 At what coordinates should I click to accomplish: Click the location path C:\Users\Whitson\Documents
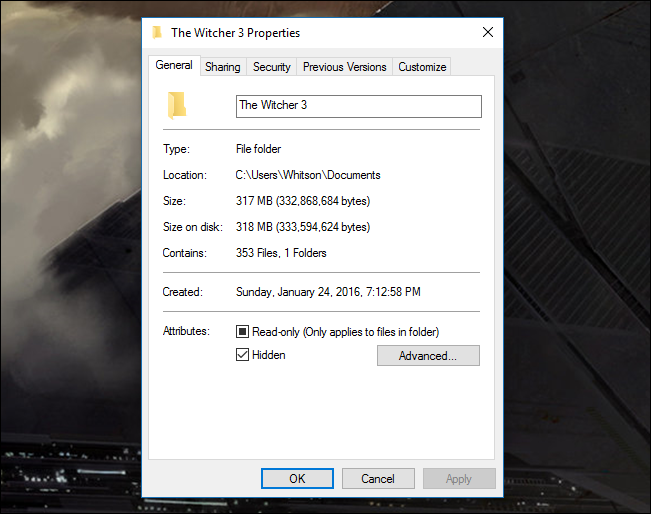click(x=308, y=175)
